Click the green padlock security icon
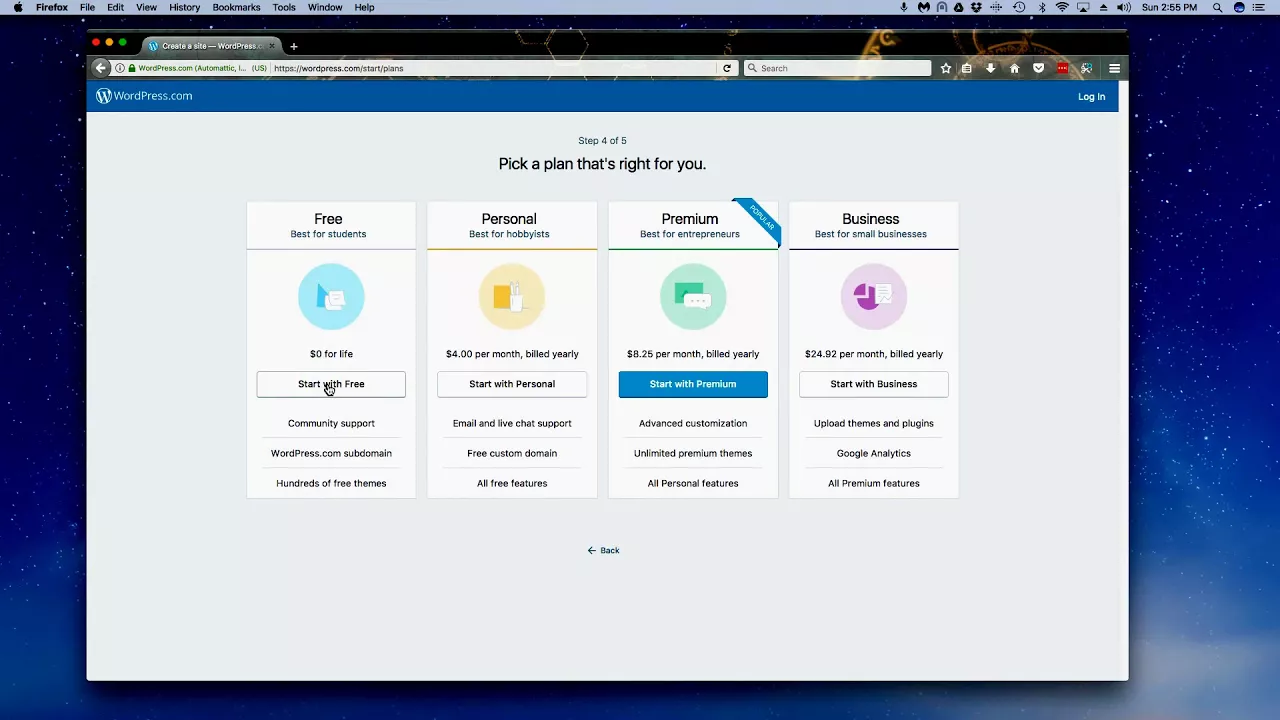 [132, 68]
